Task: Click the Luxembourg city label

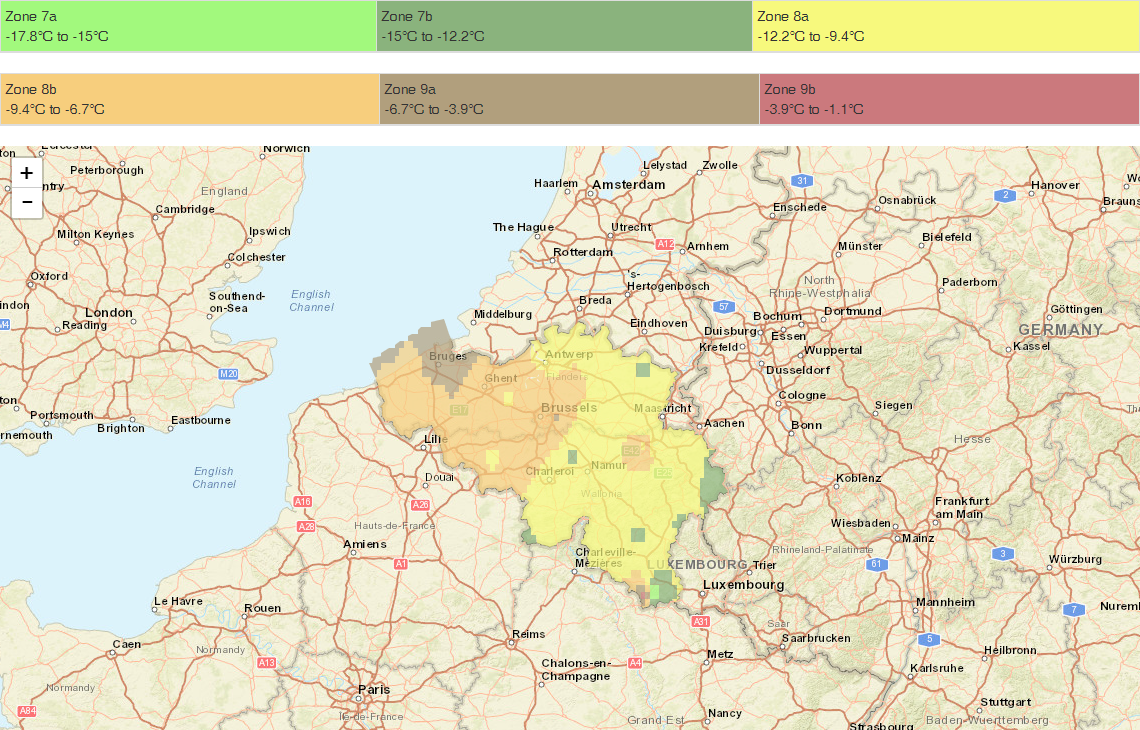Action: pos(744,585)
